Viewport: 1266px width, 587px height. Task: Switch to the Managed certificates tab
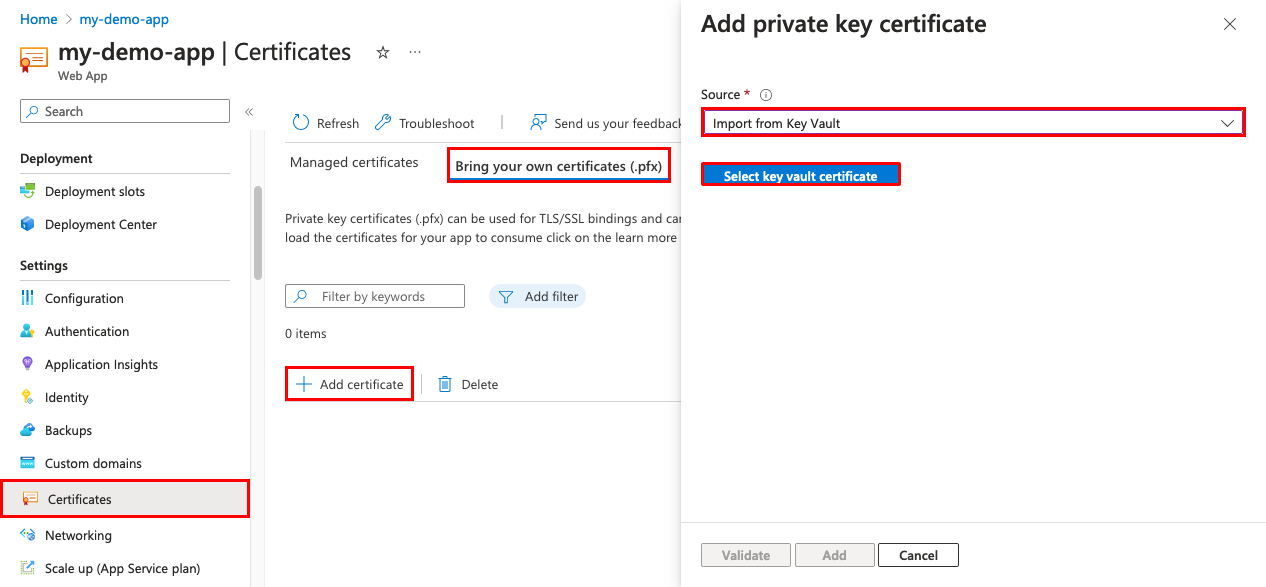point(353,162)
